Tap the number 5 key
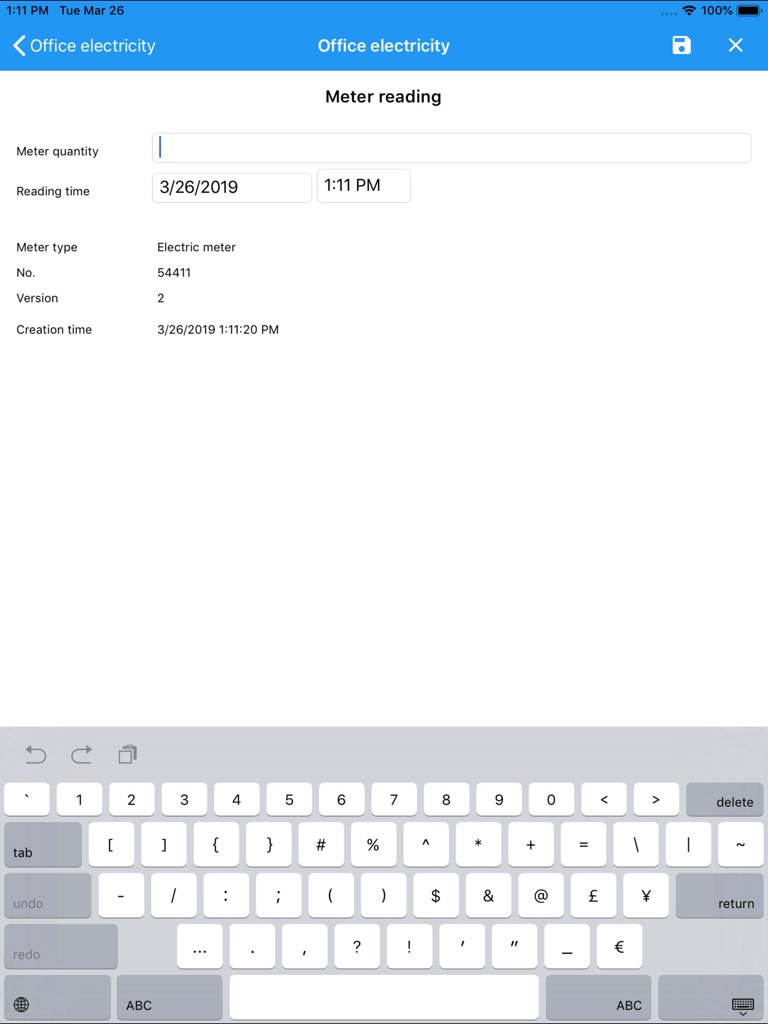The width and height of the screenshot is (768, 1024). click(289, 799)
